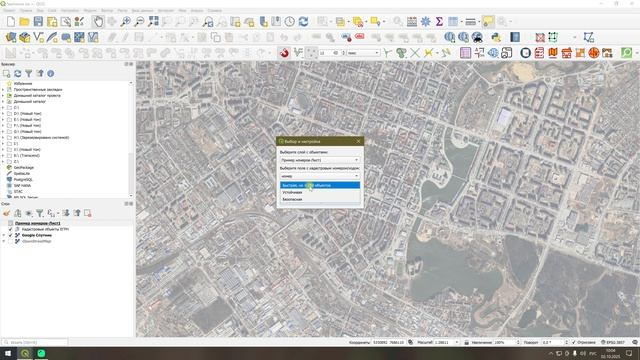Close the selection settings dialog
Image resolution: width=640 pixels, height=360 pixels.
coord(358,141)
